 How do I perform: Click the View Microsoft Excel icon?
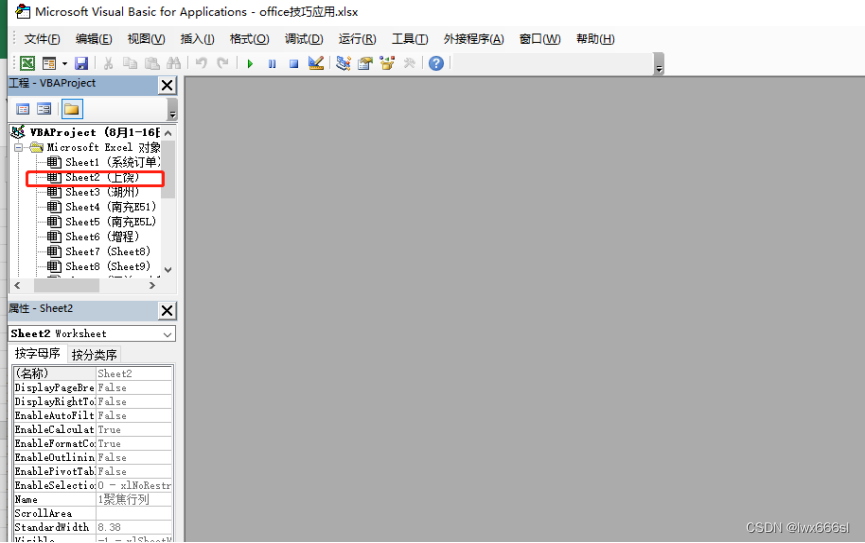27,63
